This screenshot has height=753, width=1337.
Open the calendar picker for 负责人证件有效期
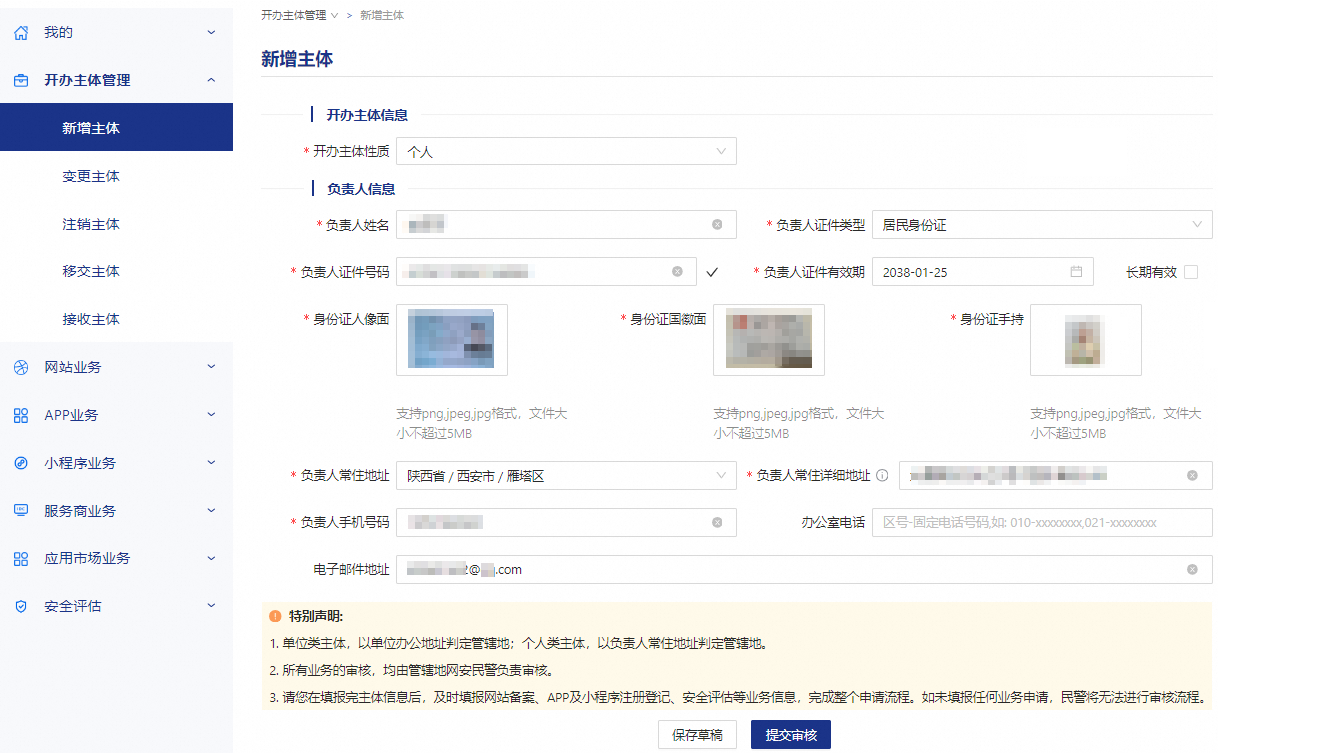click(1076, 271)
